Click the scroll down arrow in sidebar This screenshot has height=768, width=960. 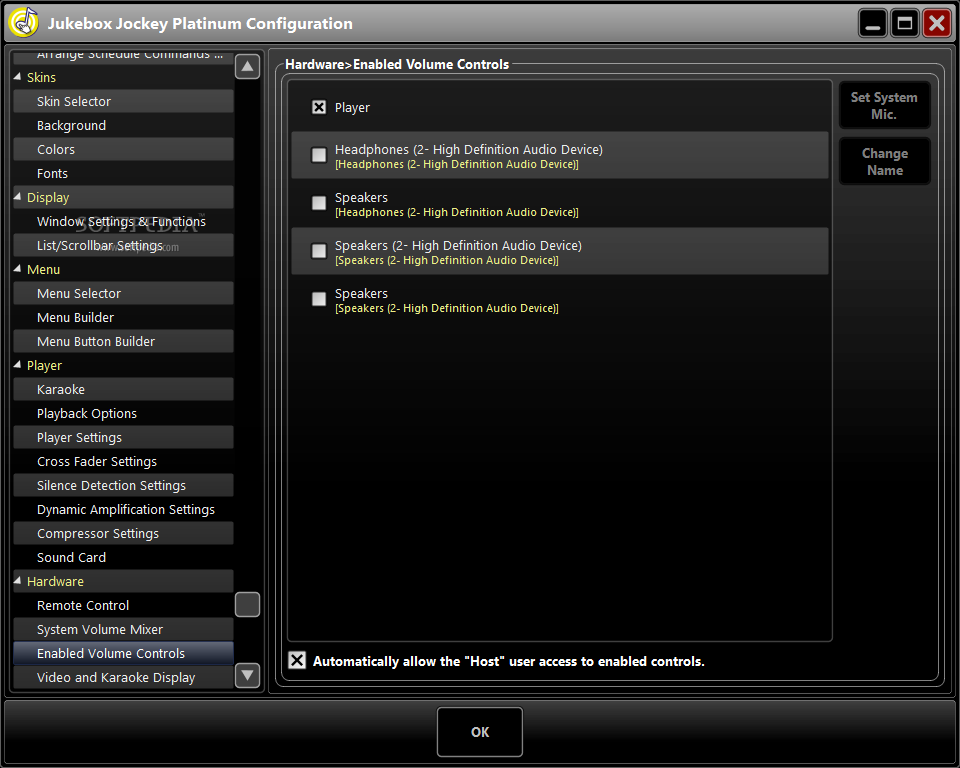(x=247, y=676)
